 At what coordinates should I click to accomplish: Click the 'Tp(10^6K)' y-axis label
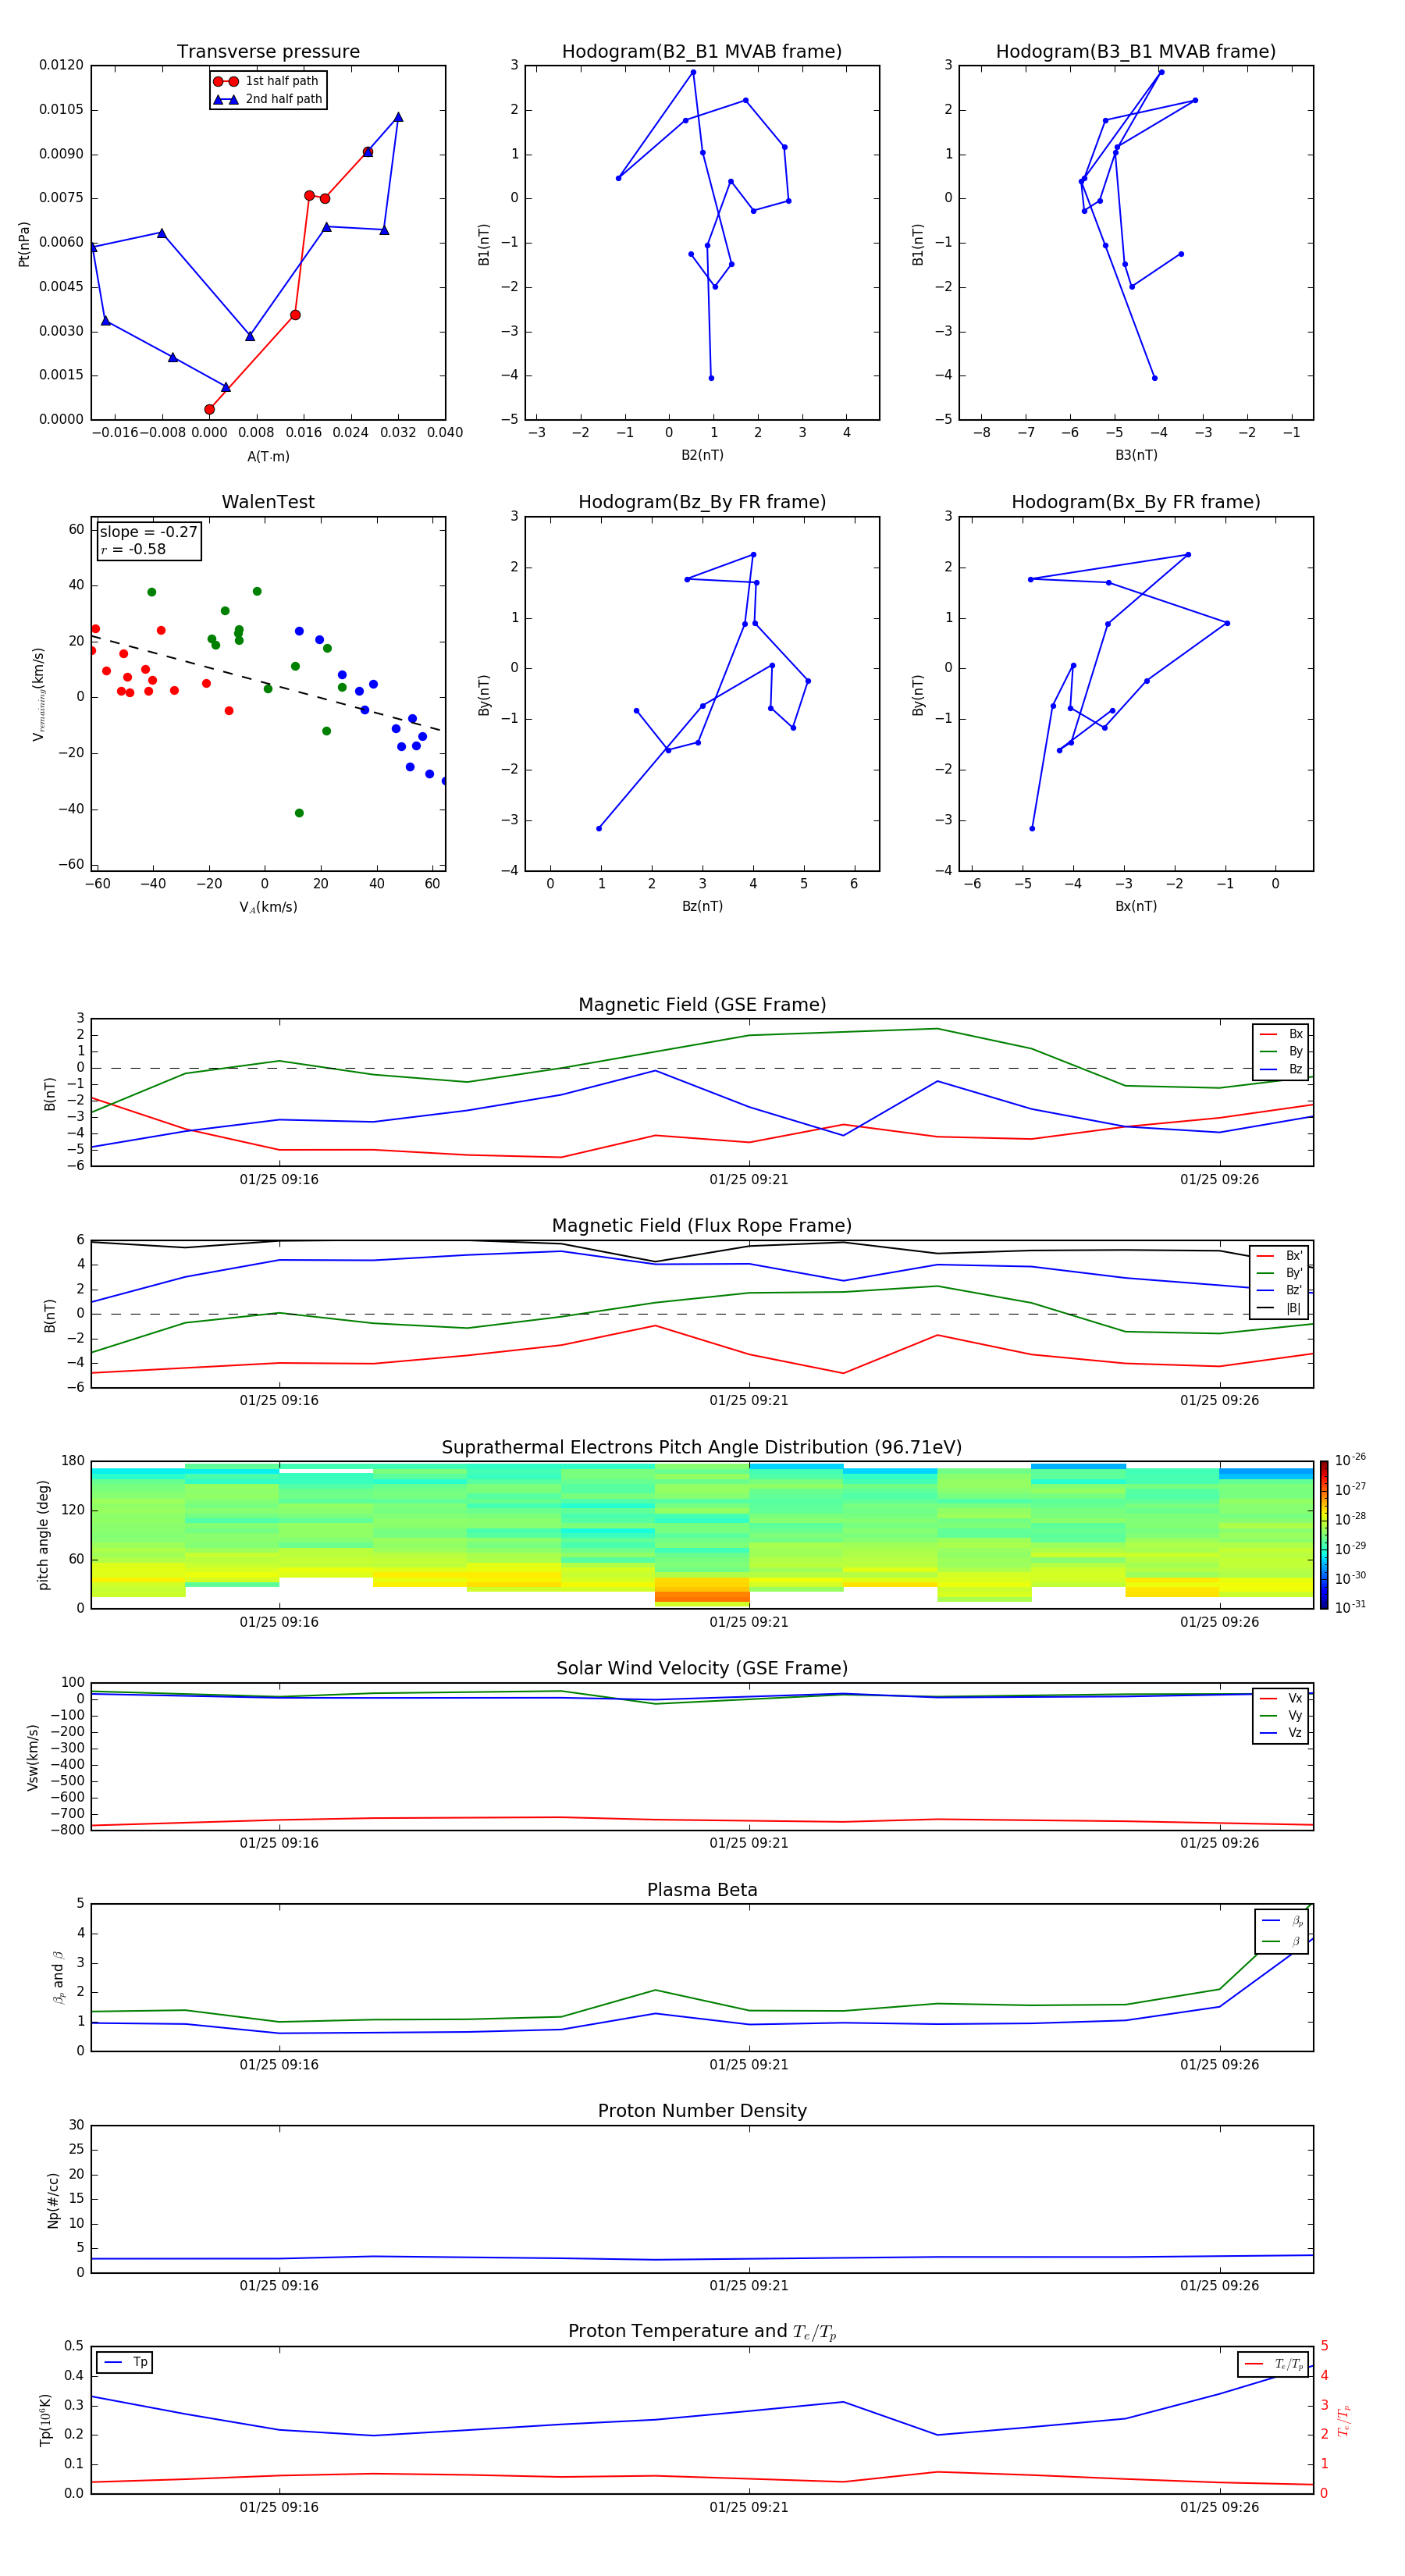pos(45,2420)
